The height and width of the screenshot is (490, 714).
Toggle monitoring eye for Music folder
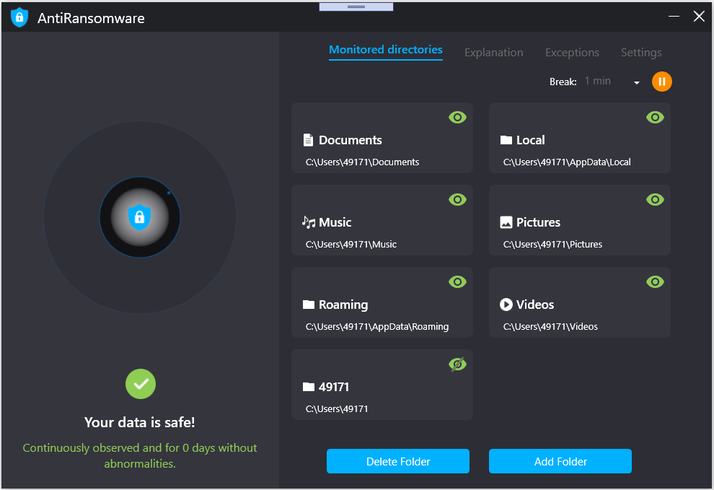[x=457, y=199]
